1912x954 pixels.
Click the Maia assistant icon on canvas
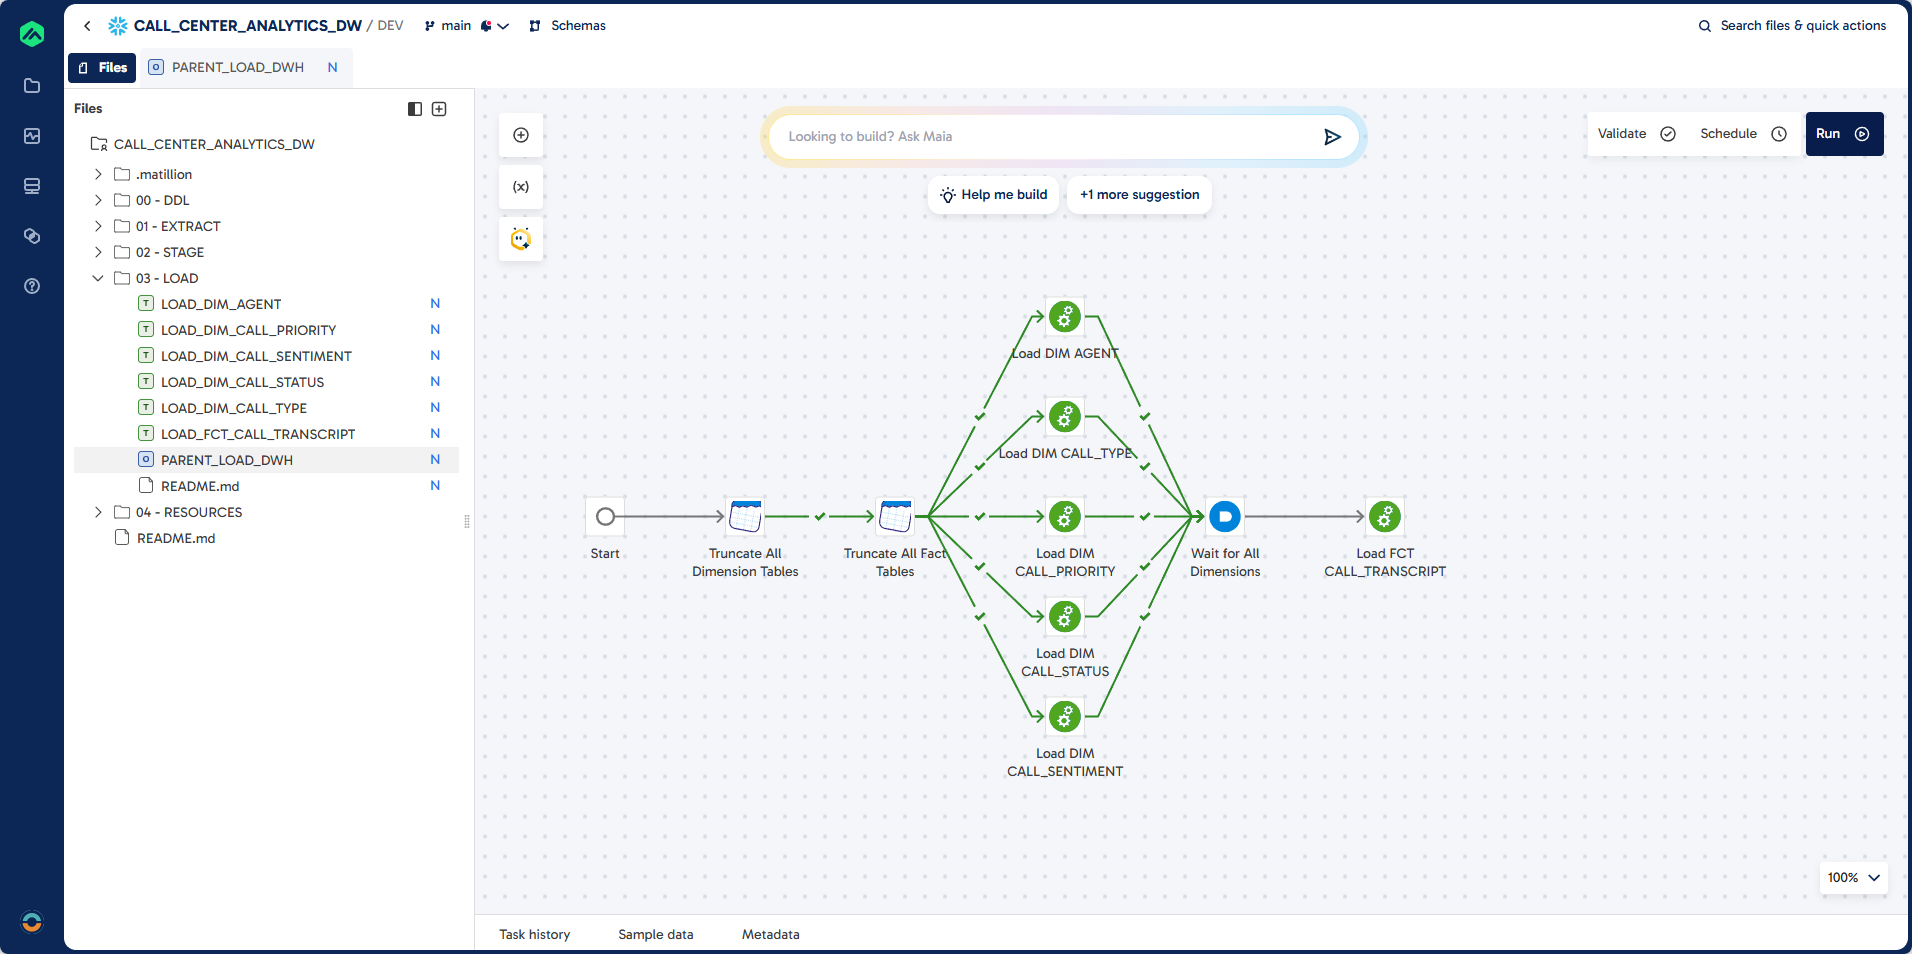click(521, 239)
